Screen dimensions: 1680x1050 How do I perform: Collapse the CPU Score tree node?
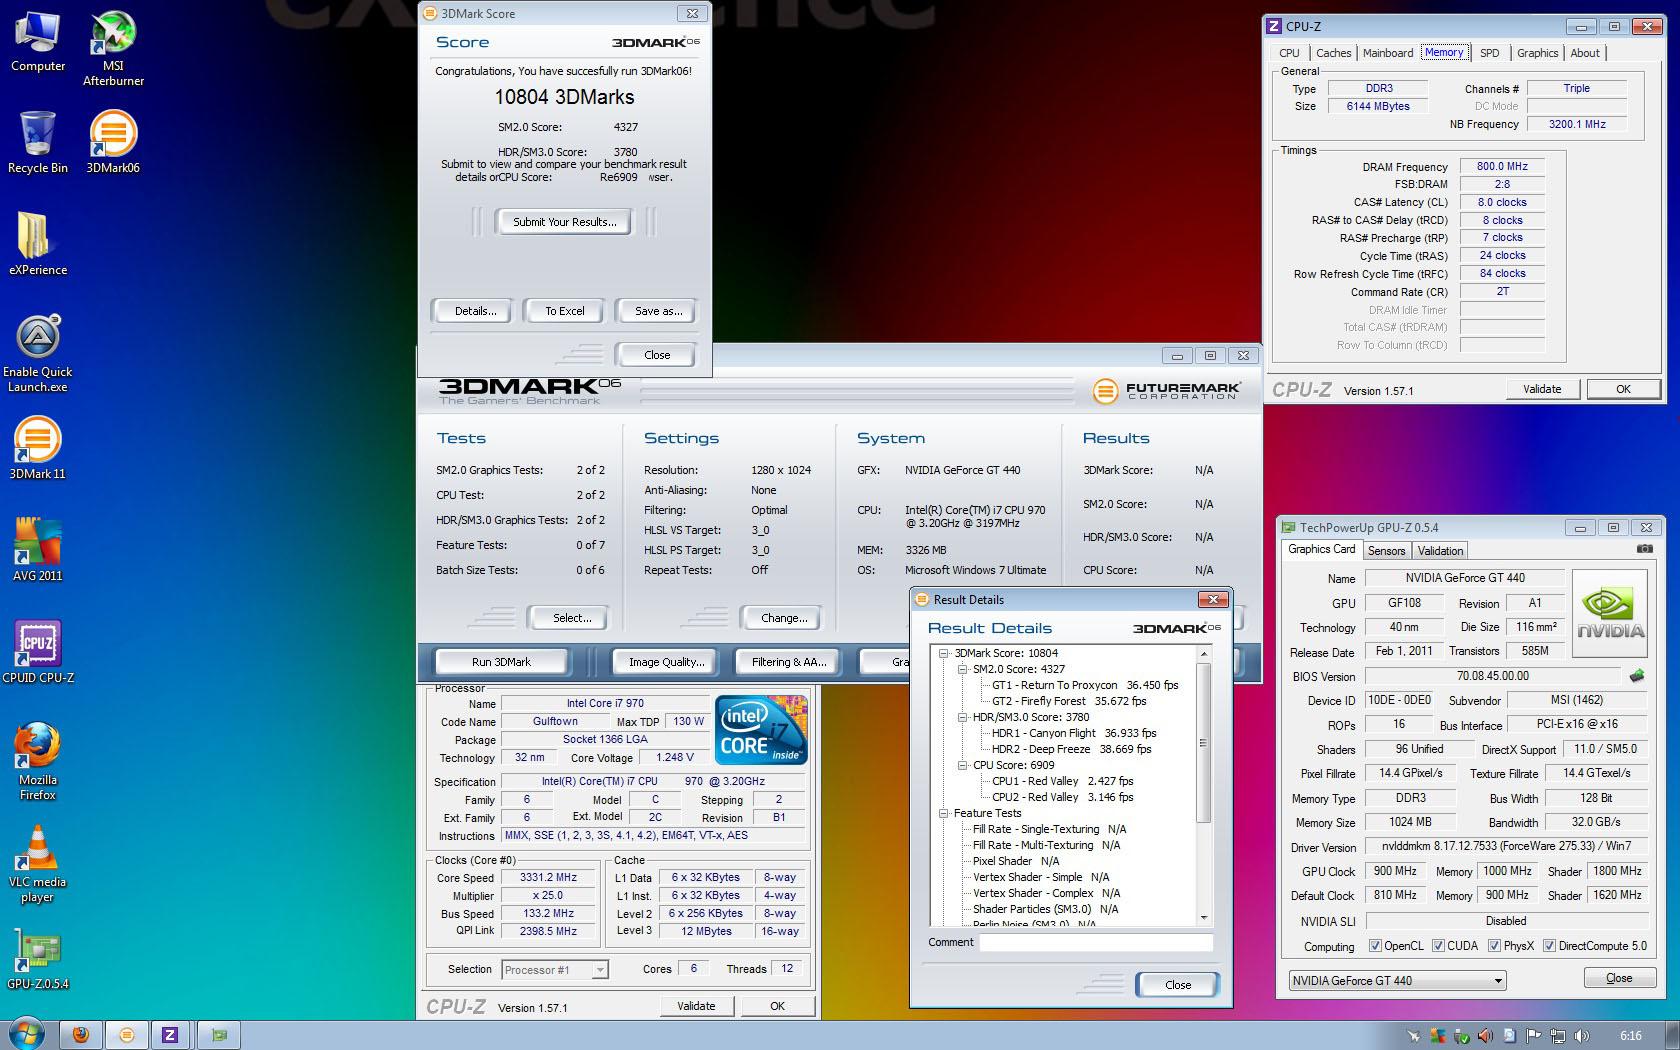(962, 765)
